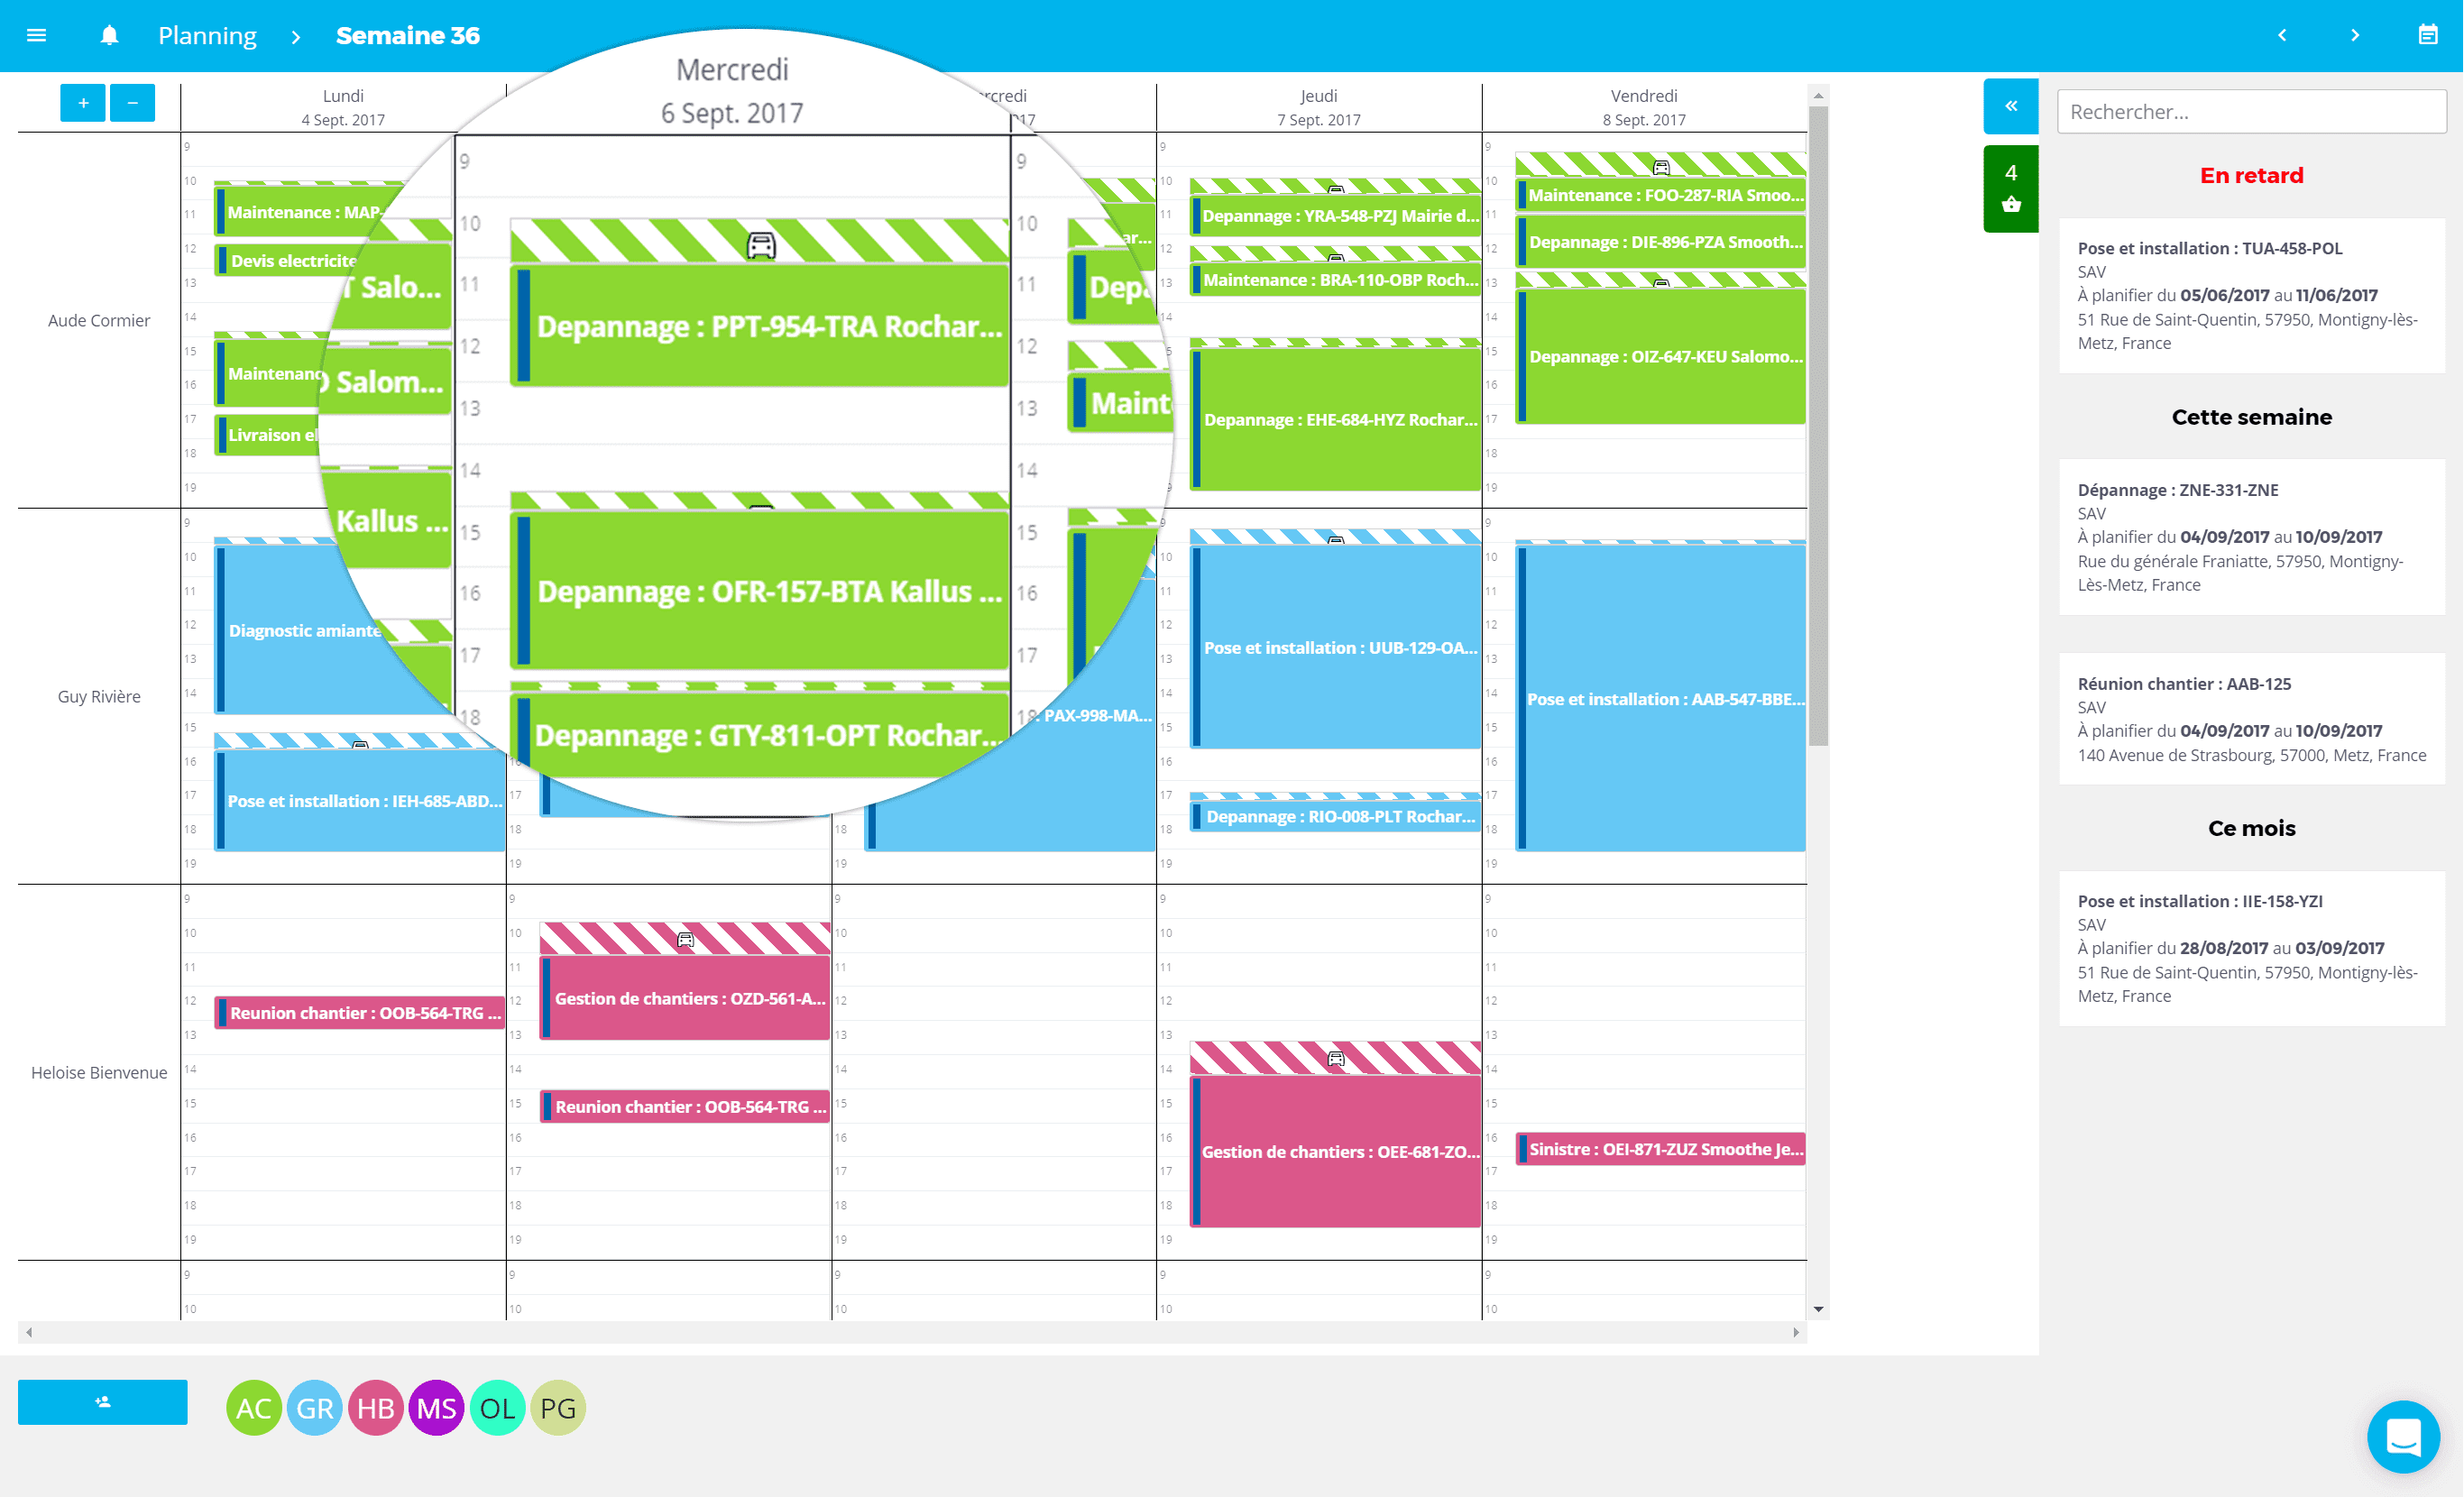
Task: Open Maintenance BRA-110-OBP event
Action: tap(1335, 280)
